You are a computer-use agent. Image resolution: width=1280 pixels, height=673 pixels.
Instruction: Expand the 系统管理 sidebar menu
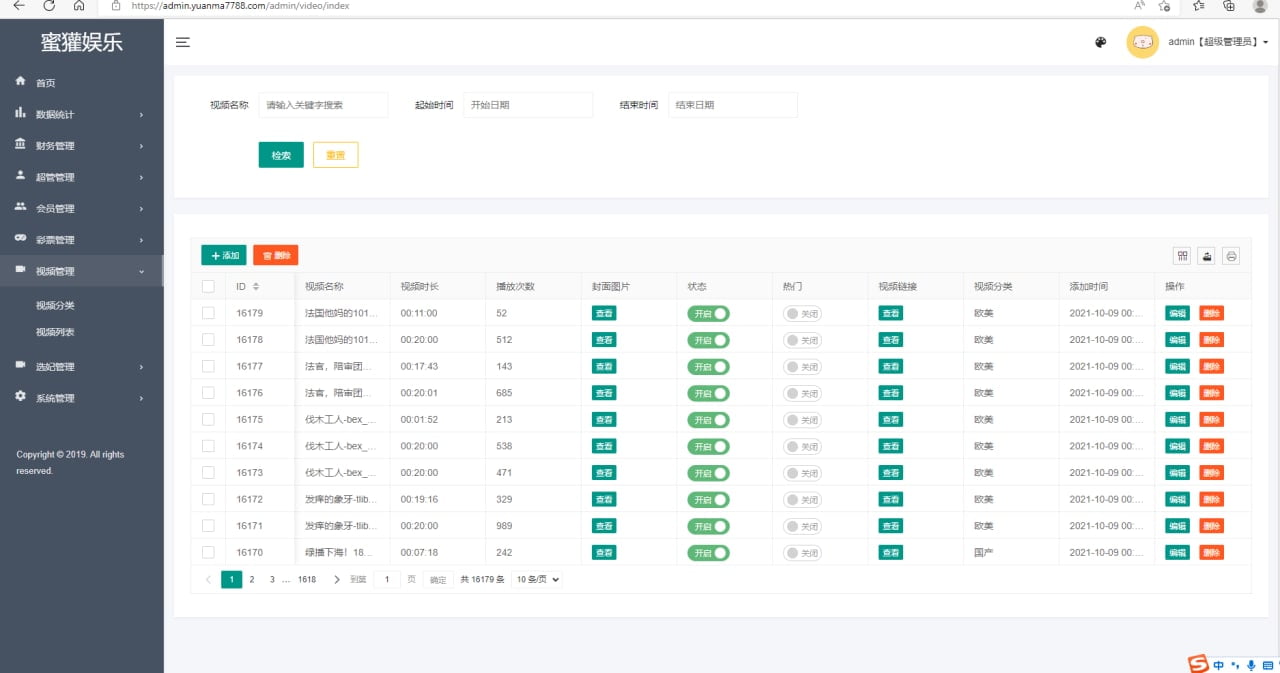tap(82, 398)
